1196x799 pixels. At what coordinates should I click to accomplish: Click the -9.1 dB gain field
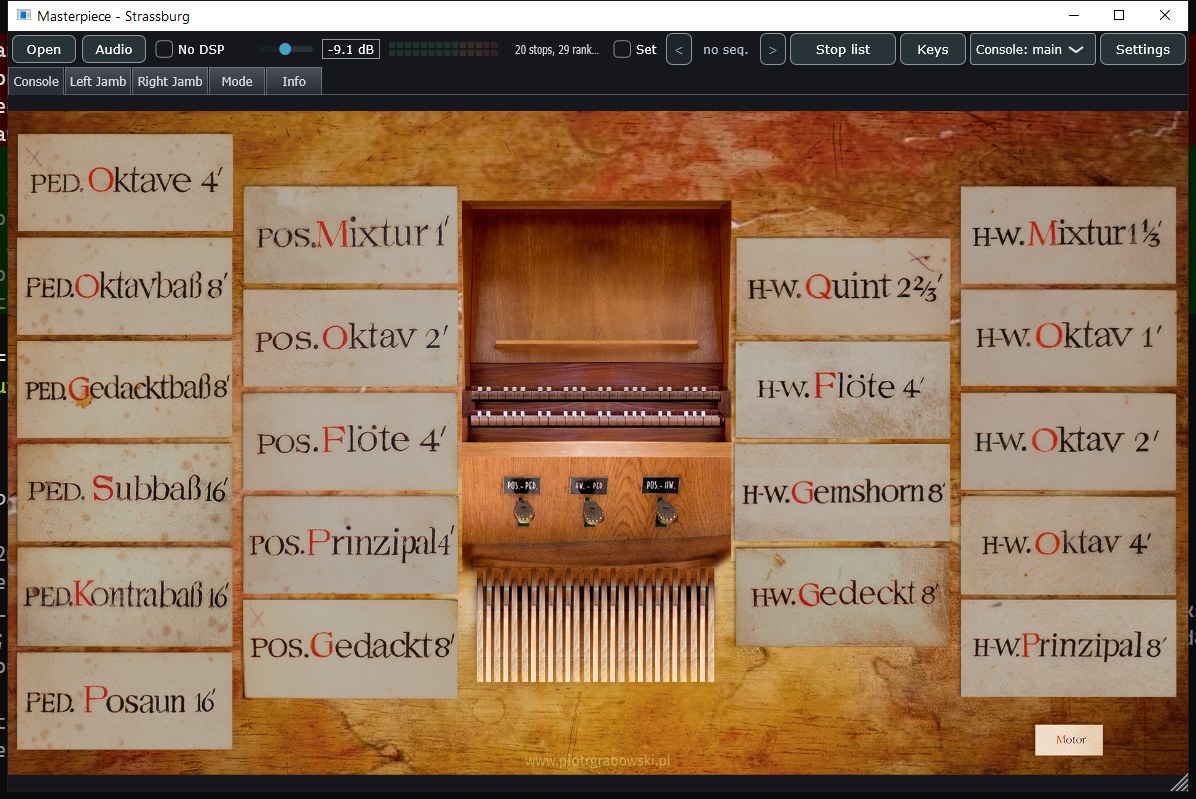click(x=351, y=50)
